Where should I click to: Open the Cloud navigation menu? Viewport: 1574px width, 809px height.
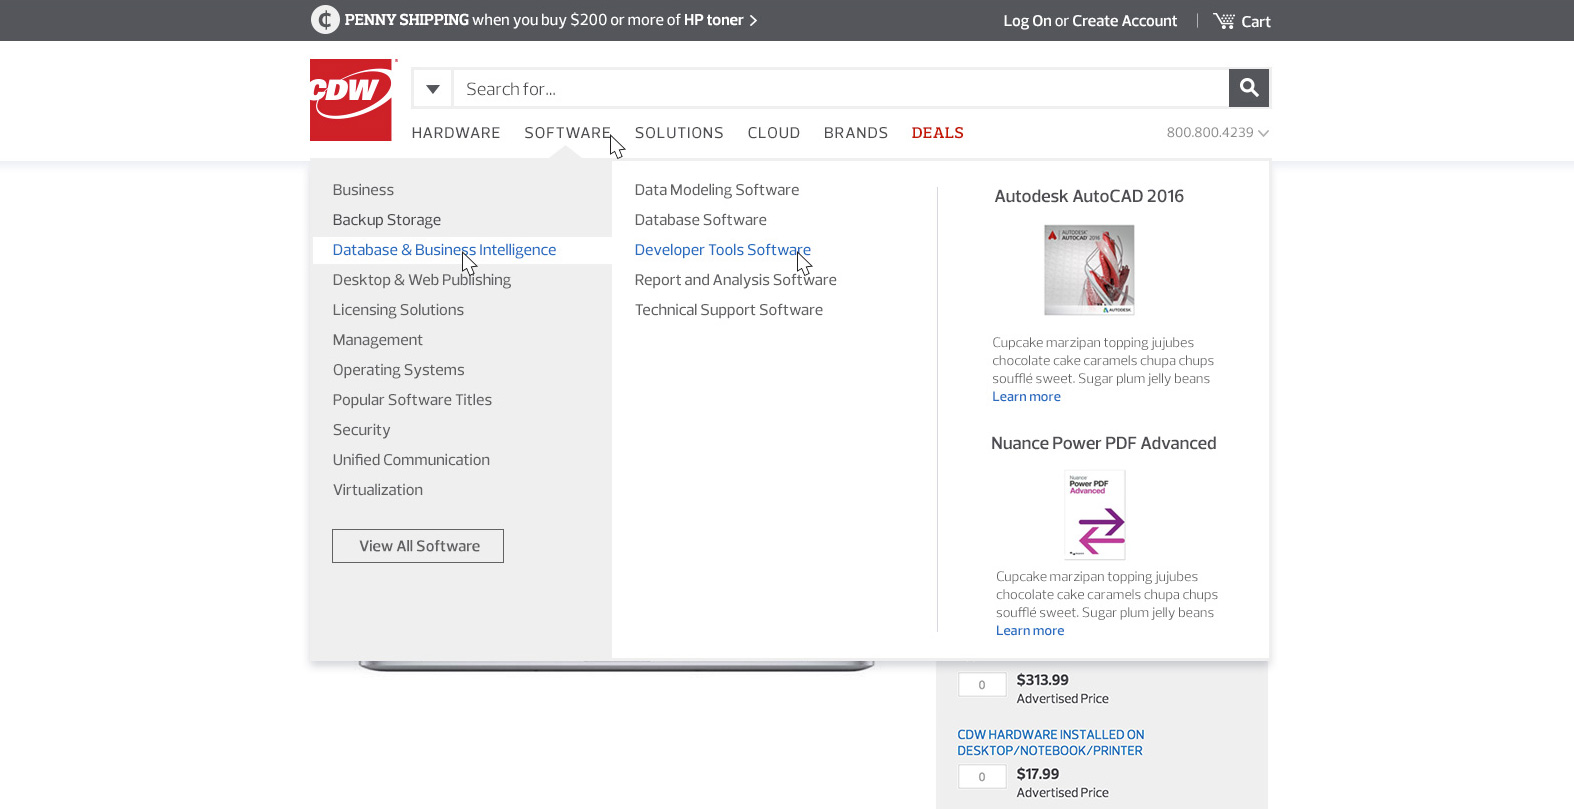pos(773,133)
